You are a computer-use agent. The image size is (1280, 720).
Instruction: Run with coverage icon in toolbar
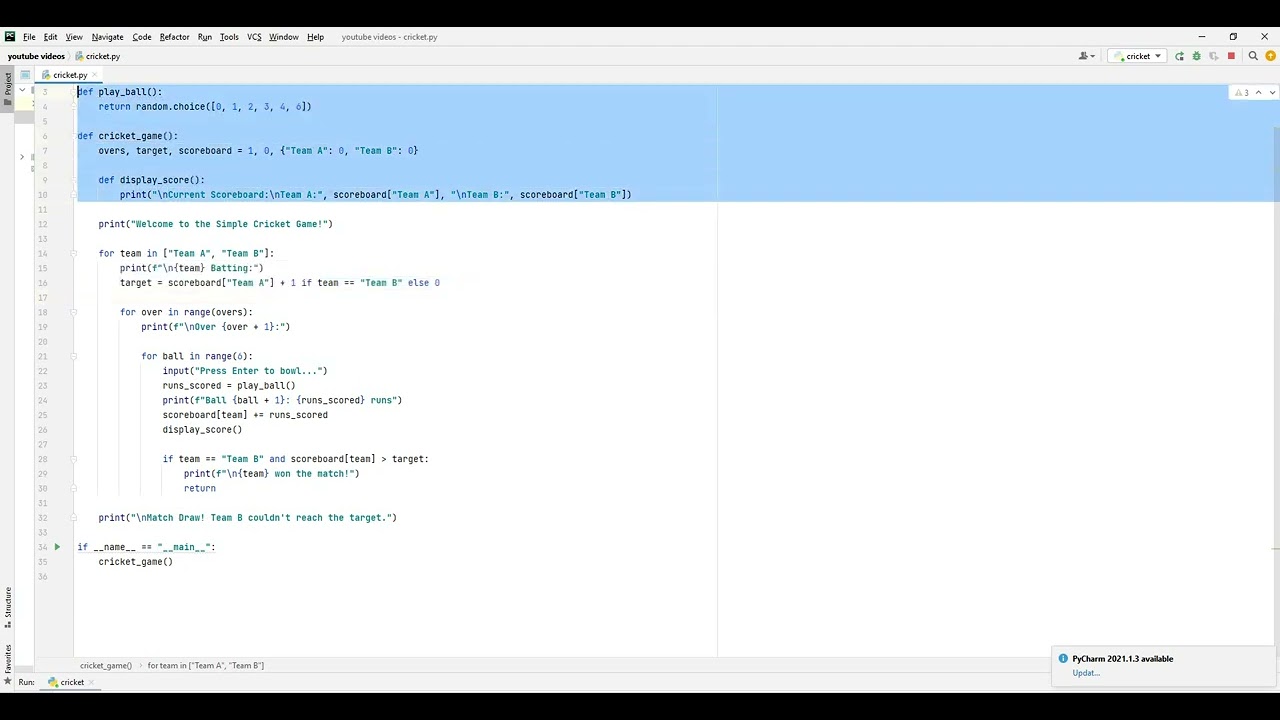(x=1213, y=56)
